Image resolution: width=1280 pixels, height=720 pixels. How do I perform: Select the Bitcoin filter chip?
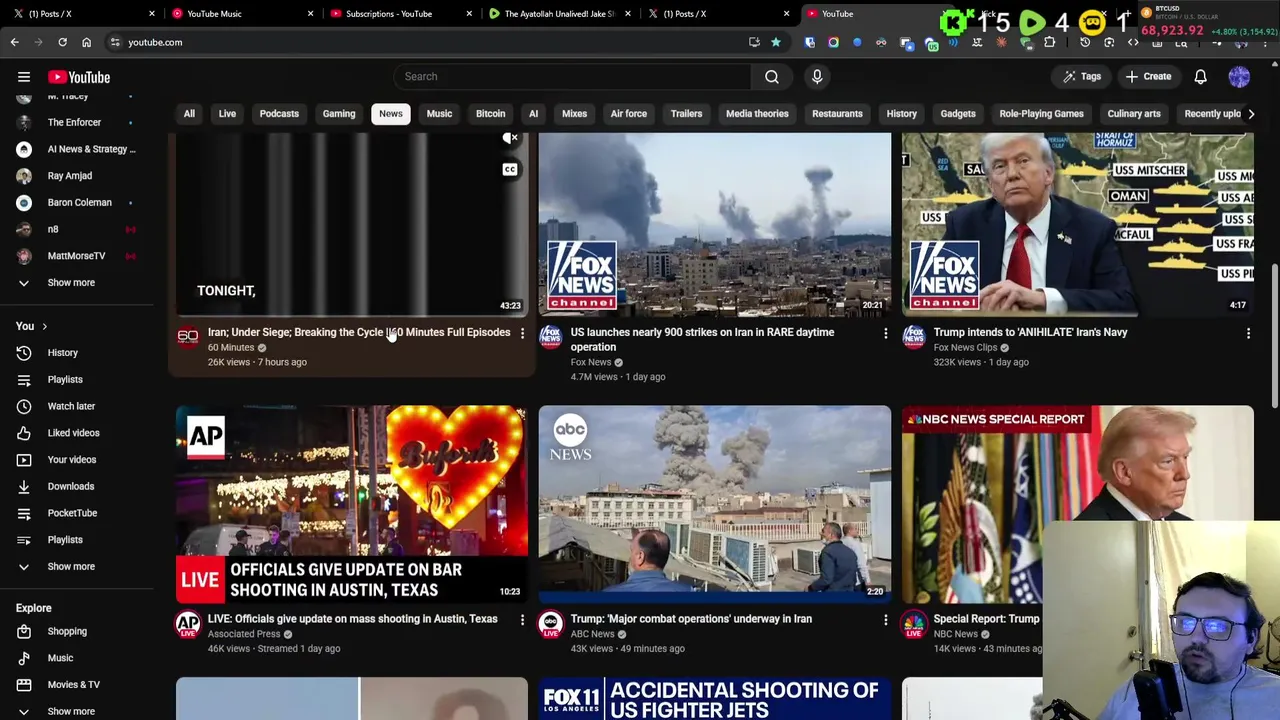[x=490, y=114]
